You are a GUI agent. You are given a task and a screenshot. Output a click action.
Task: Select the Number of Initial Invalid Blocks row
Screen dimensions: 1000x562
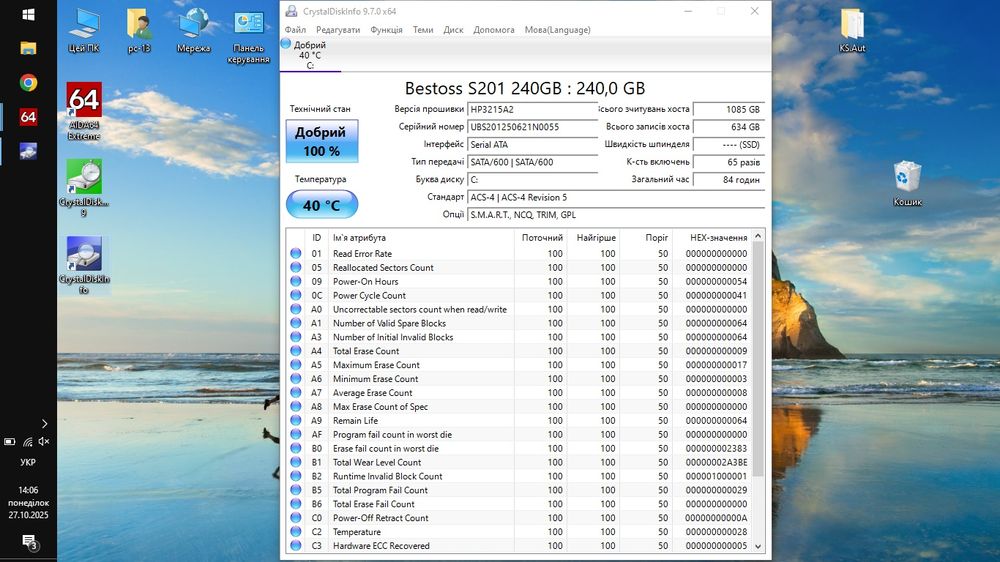(518, 337)
